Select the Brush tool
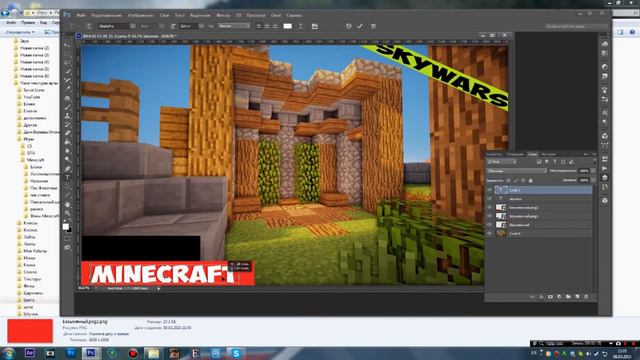The height and width of the screenshot is (360, 640). (67, 107)
